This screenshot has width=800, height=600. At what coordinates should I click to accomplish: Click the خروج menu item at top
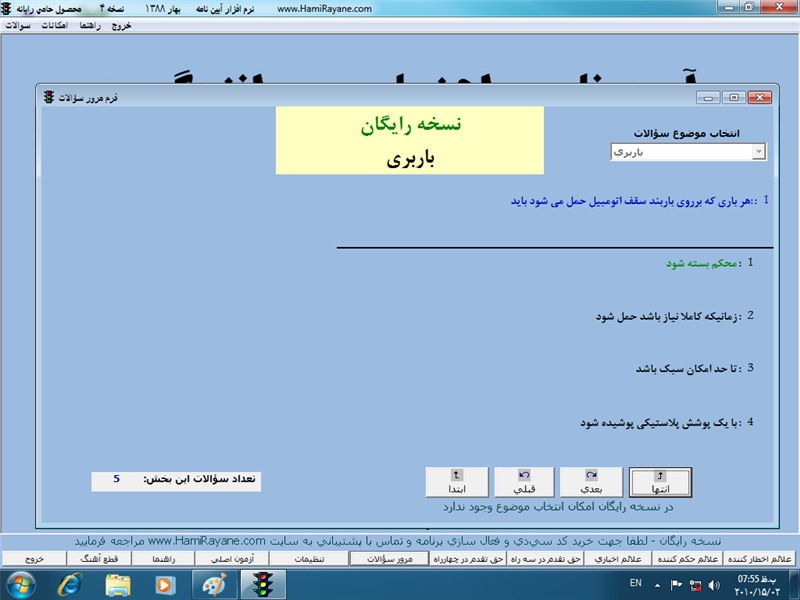120,25
